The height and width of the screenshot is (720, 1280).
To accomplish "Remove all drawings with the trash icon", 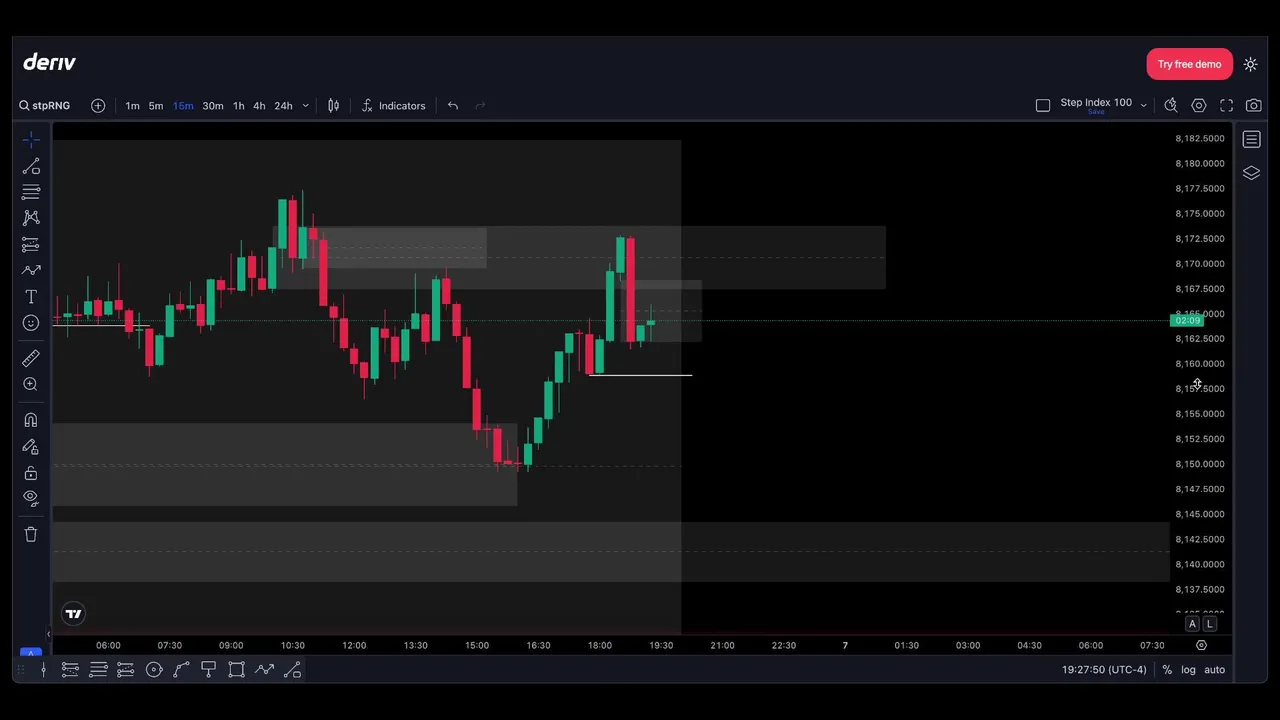I will (31, 534).
